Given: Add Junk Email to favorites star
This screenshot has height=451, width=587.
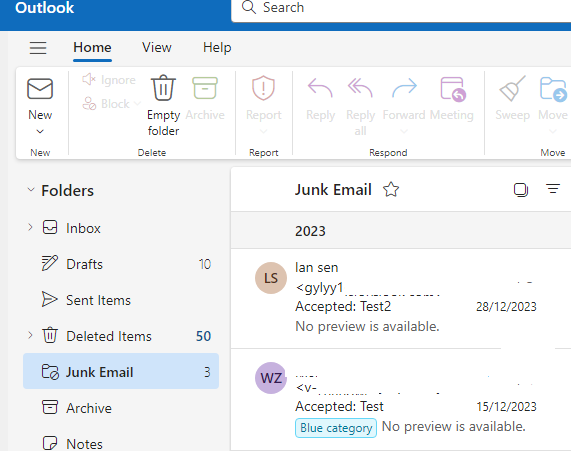Looking at the screenshot, I should coord(391,189).
